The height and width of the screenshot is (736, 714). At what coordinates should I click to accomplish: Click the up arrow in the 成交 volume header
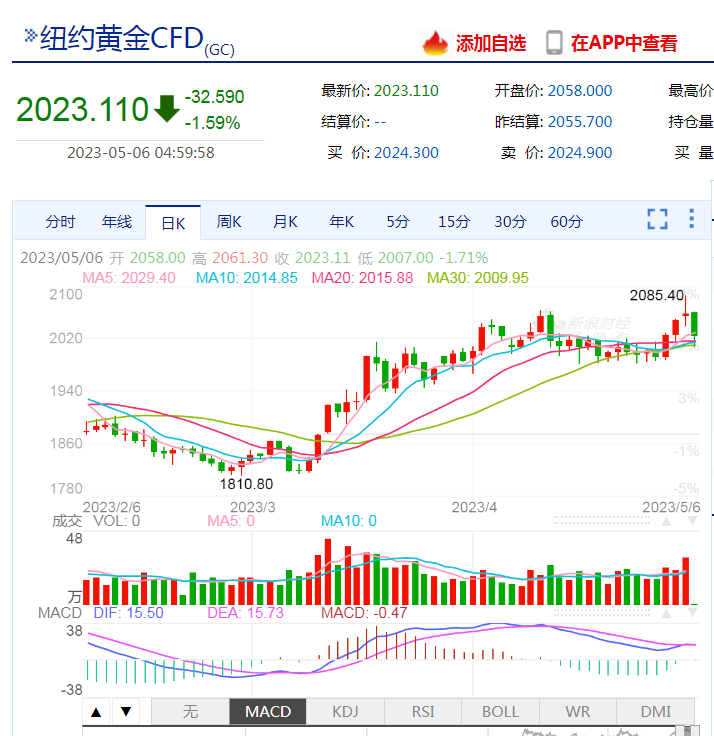[x=666, y=521]
